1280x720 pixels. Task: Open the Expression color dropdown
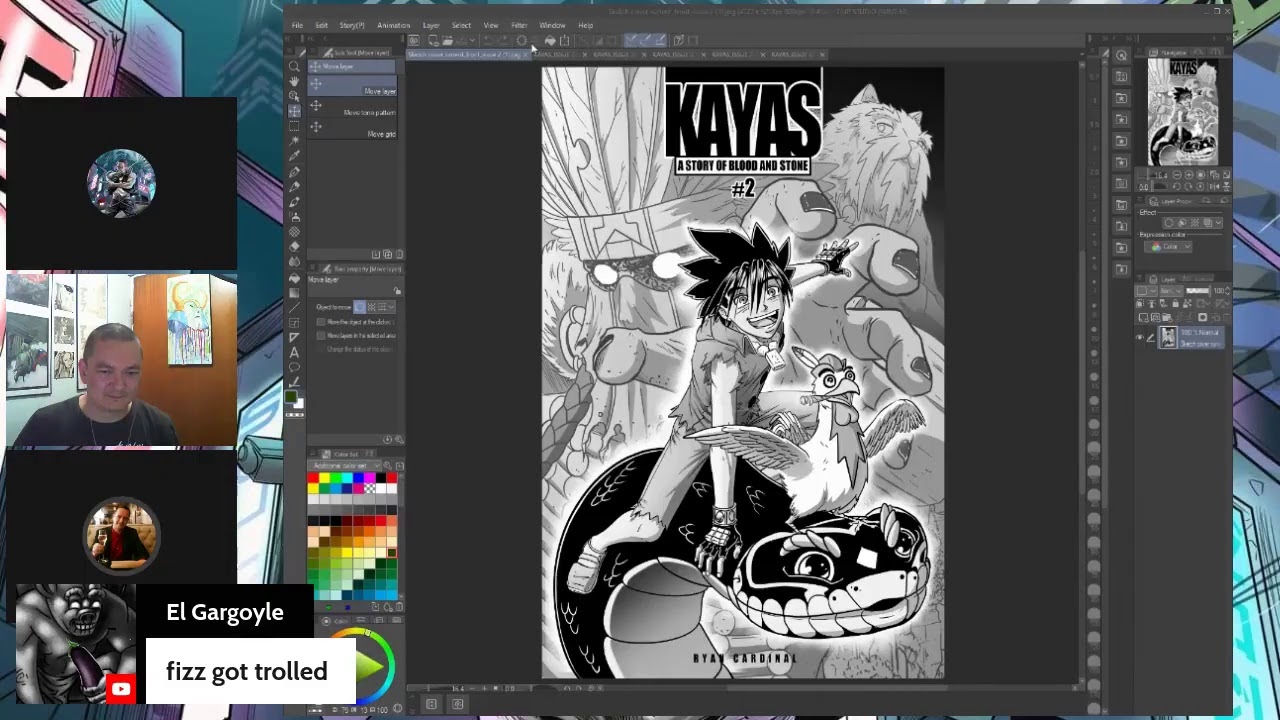tap(1170, 247)
